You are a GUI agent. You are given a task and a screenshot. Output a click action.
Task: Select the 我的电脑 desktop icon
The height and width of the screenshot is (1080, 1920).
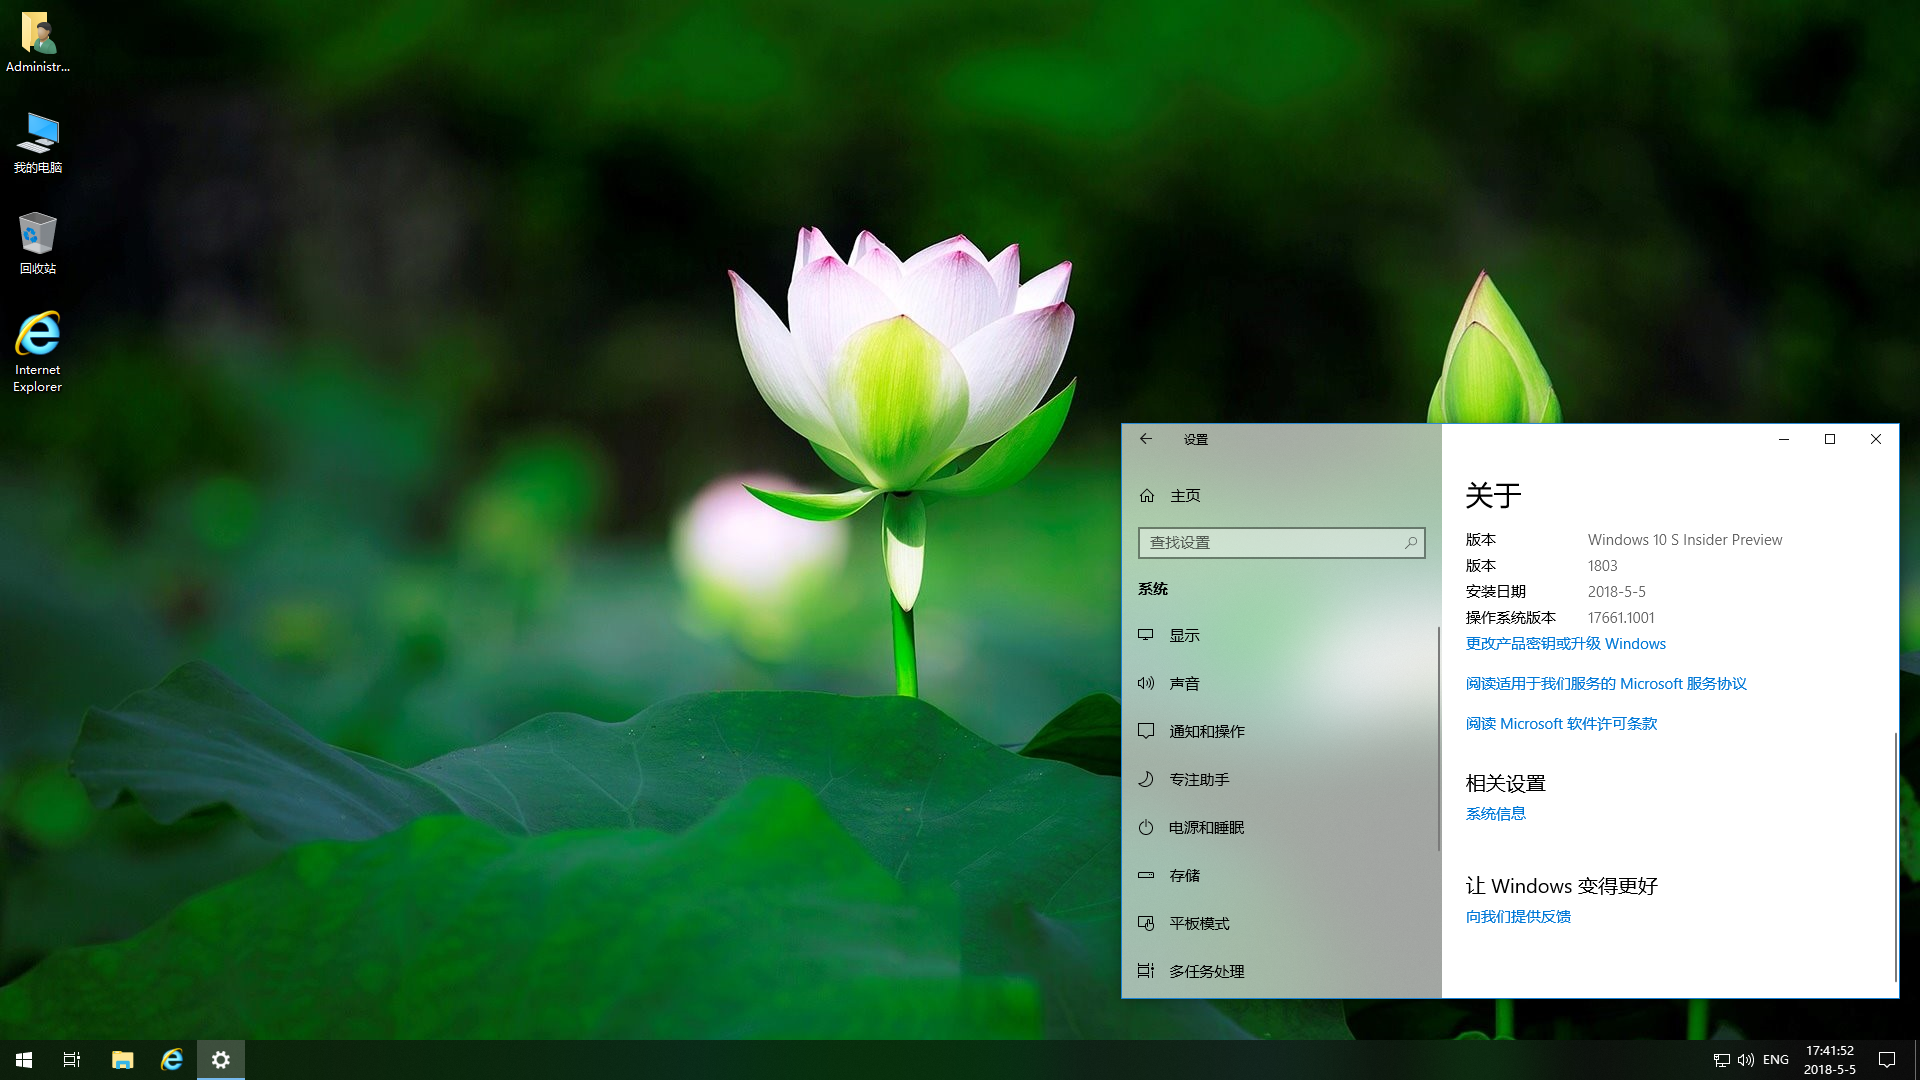pos(38,143)
